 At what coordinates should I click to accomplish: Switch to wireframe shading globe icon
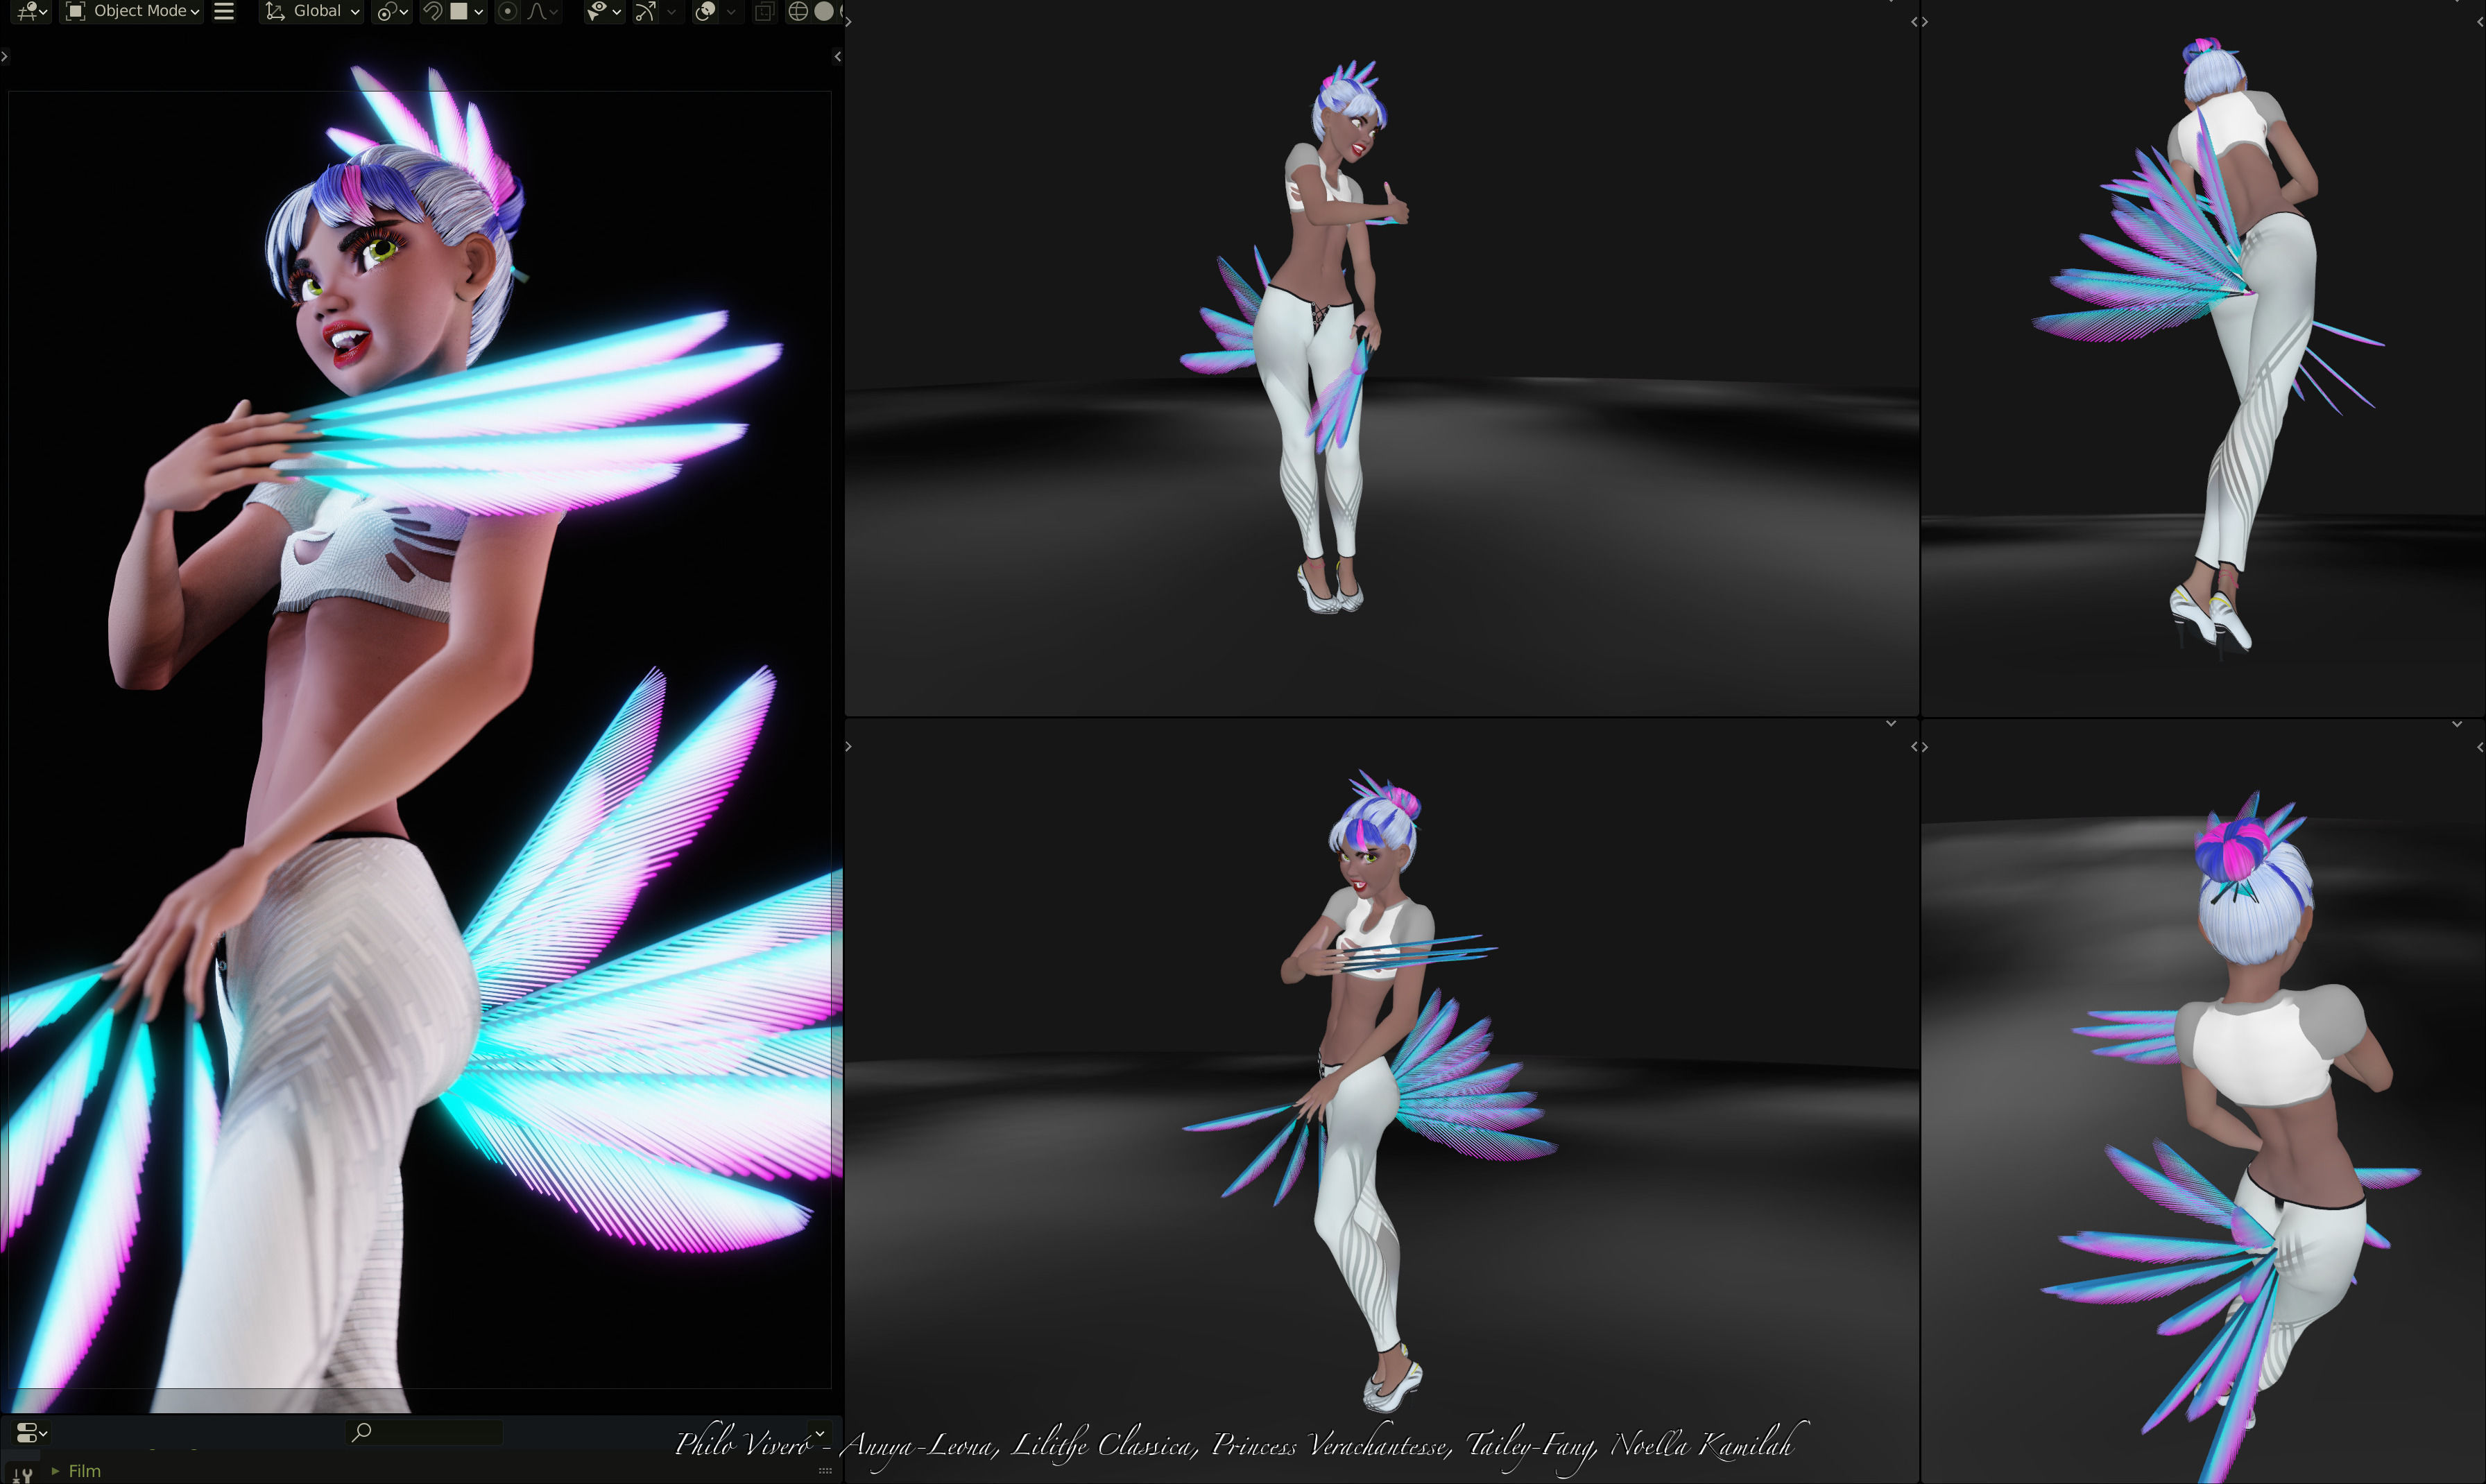798,11
